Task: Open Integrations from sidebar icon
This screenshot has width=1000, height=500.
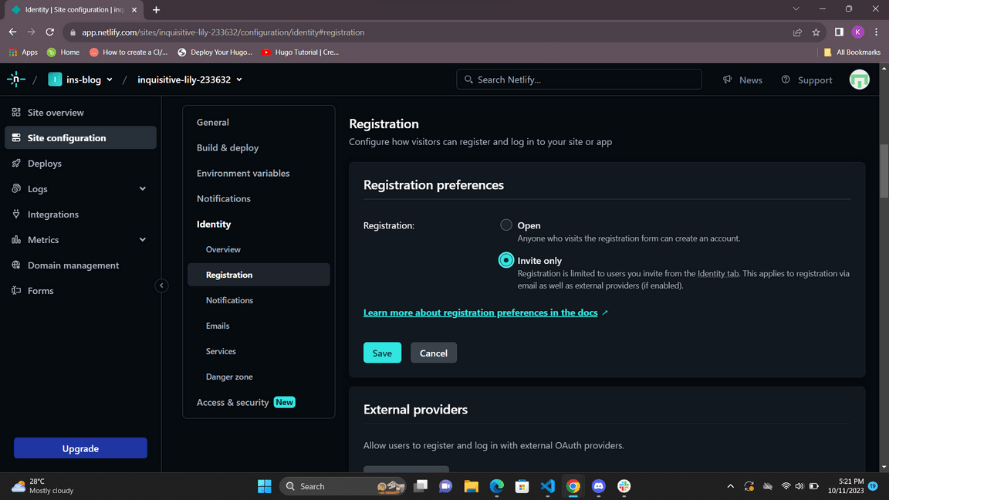Action: (x=16, y=214)
